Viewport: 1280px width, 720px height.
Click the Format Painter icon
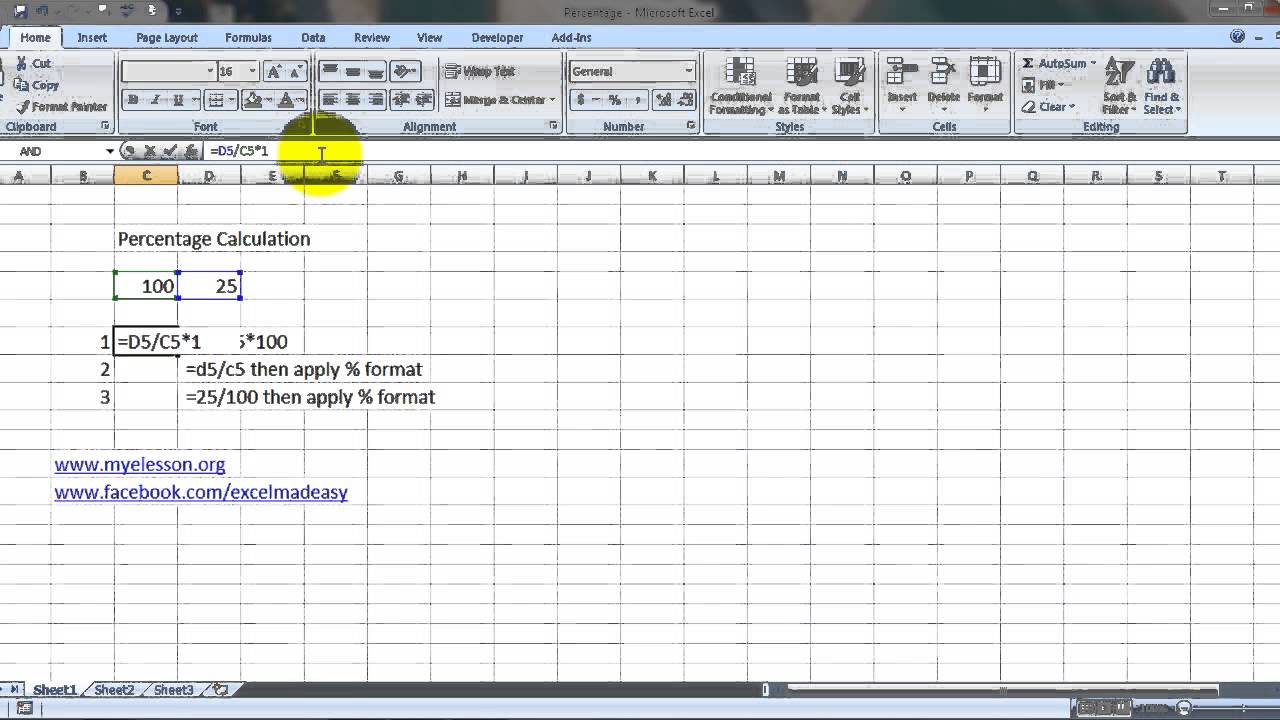pyautogui.click(x=23, y=106)
